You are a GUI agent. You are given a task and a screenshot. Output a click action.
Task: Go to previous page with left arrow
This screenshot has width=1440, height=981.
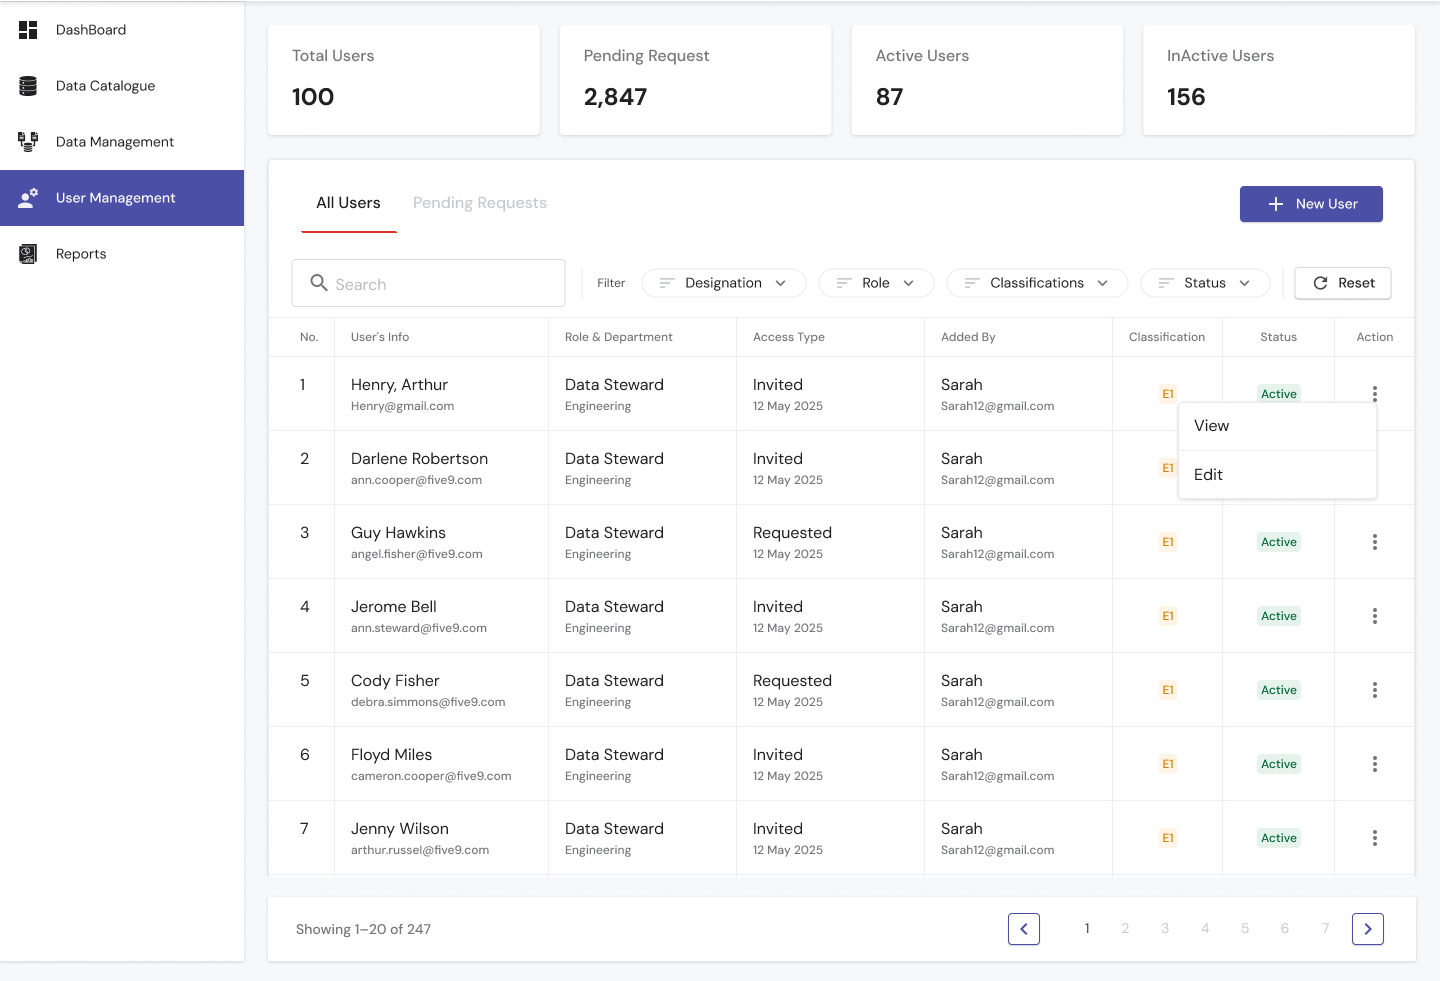coord(1023,929)
